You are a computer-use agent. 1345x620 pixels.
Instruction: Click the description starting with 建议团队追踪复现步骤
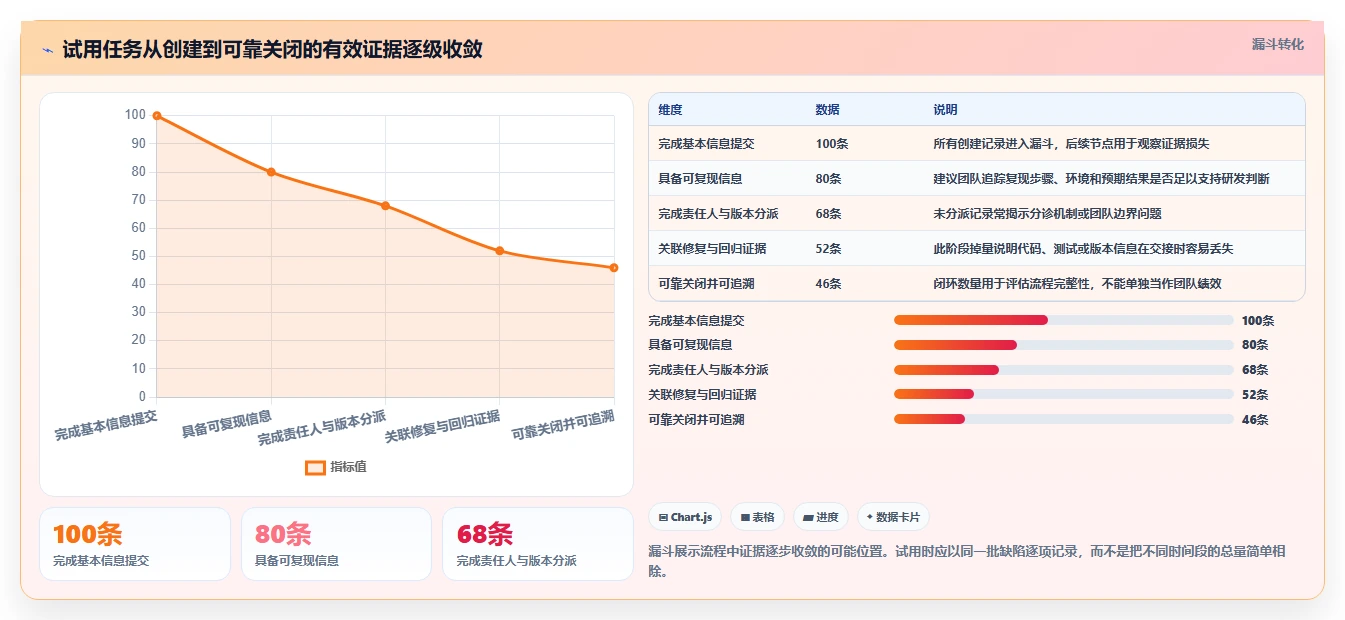tap(1101, 179)
